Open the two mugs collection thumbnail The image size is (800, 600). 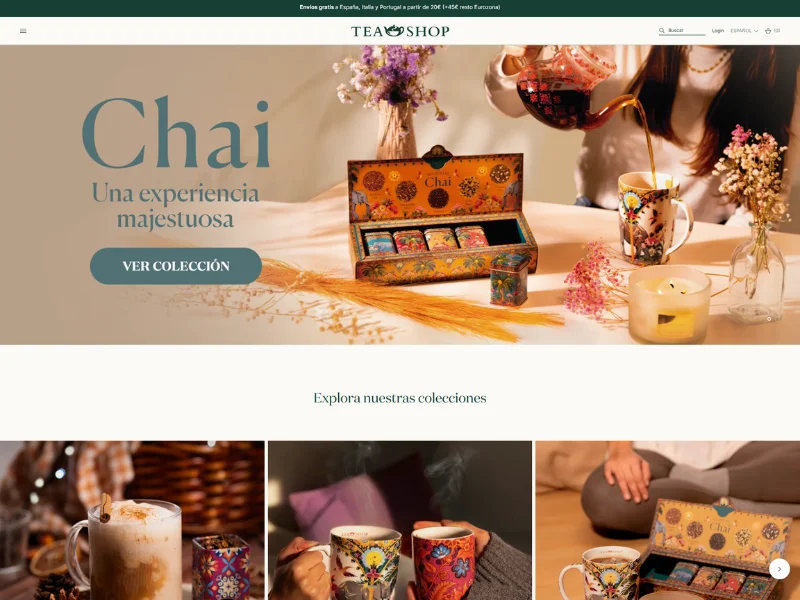tap(400, 520)
